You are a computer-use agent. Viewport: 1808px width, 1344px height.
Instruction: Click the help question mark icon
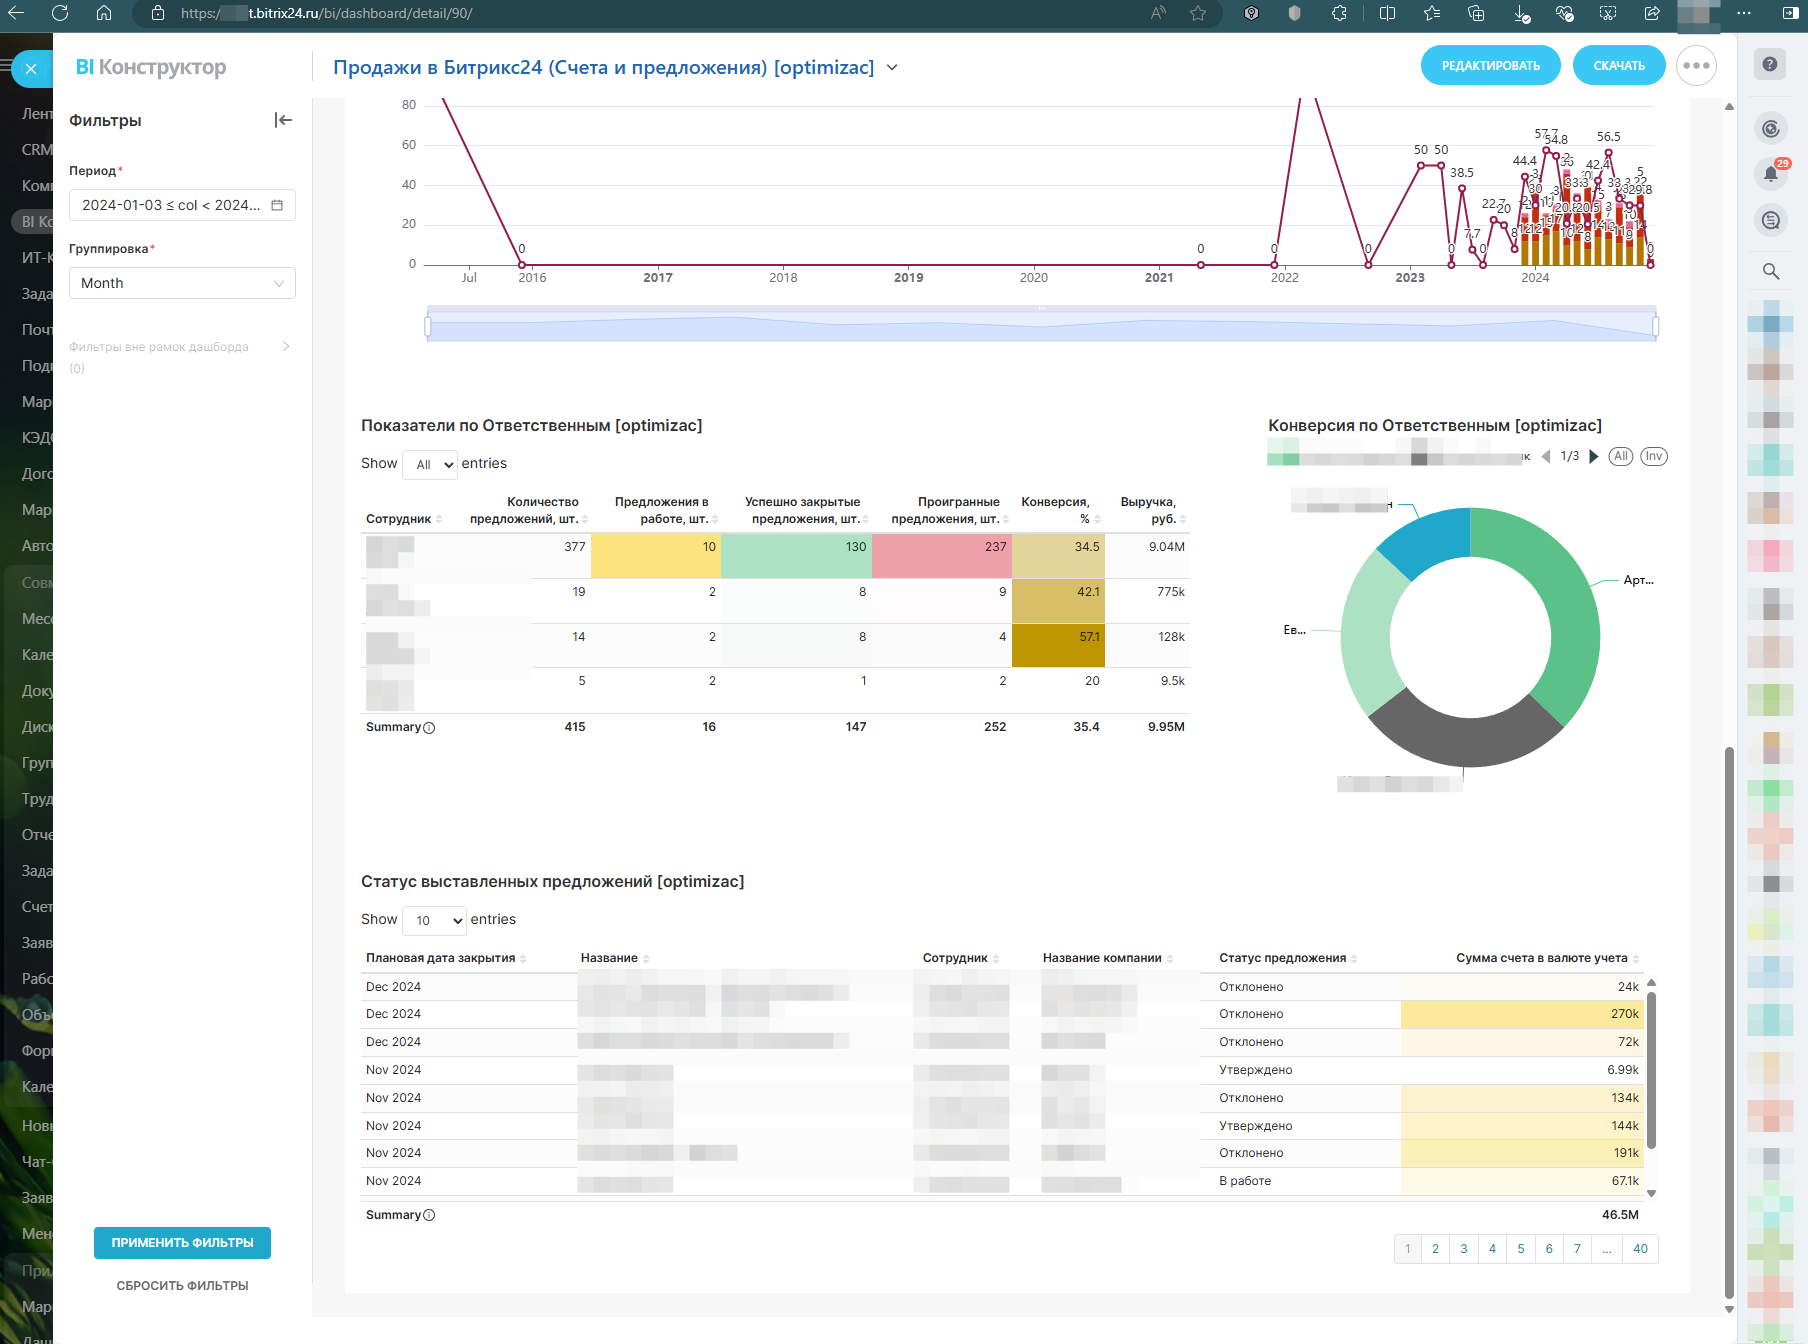(x=1770, y=64)
